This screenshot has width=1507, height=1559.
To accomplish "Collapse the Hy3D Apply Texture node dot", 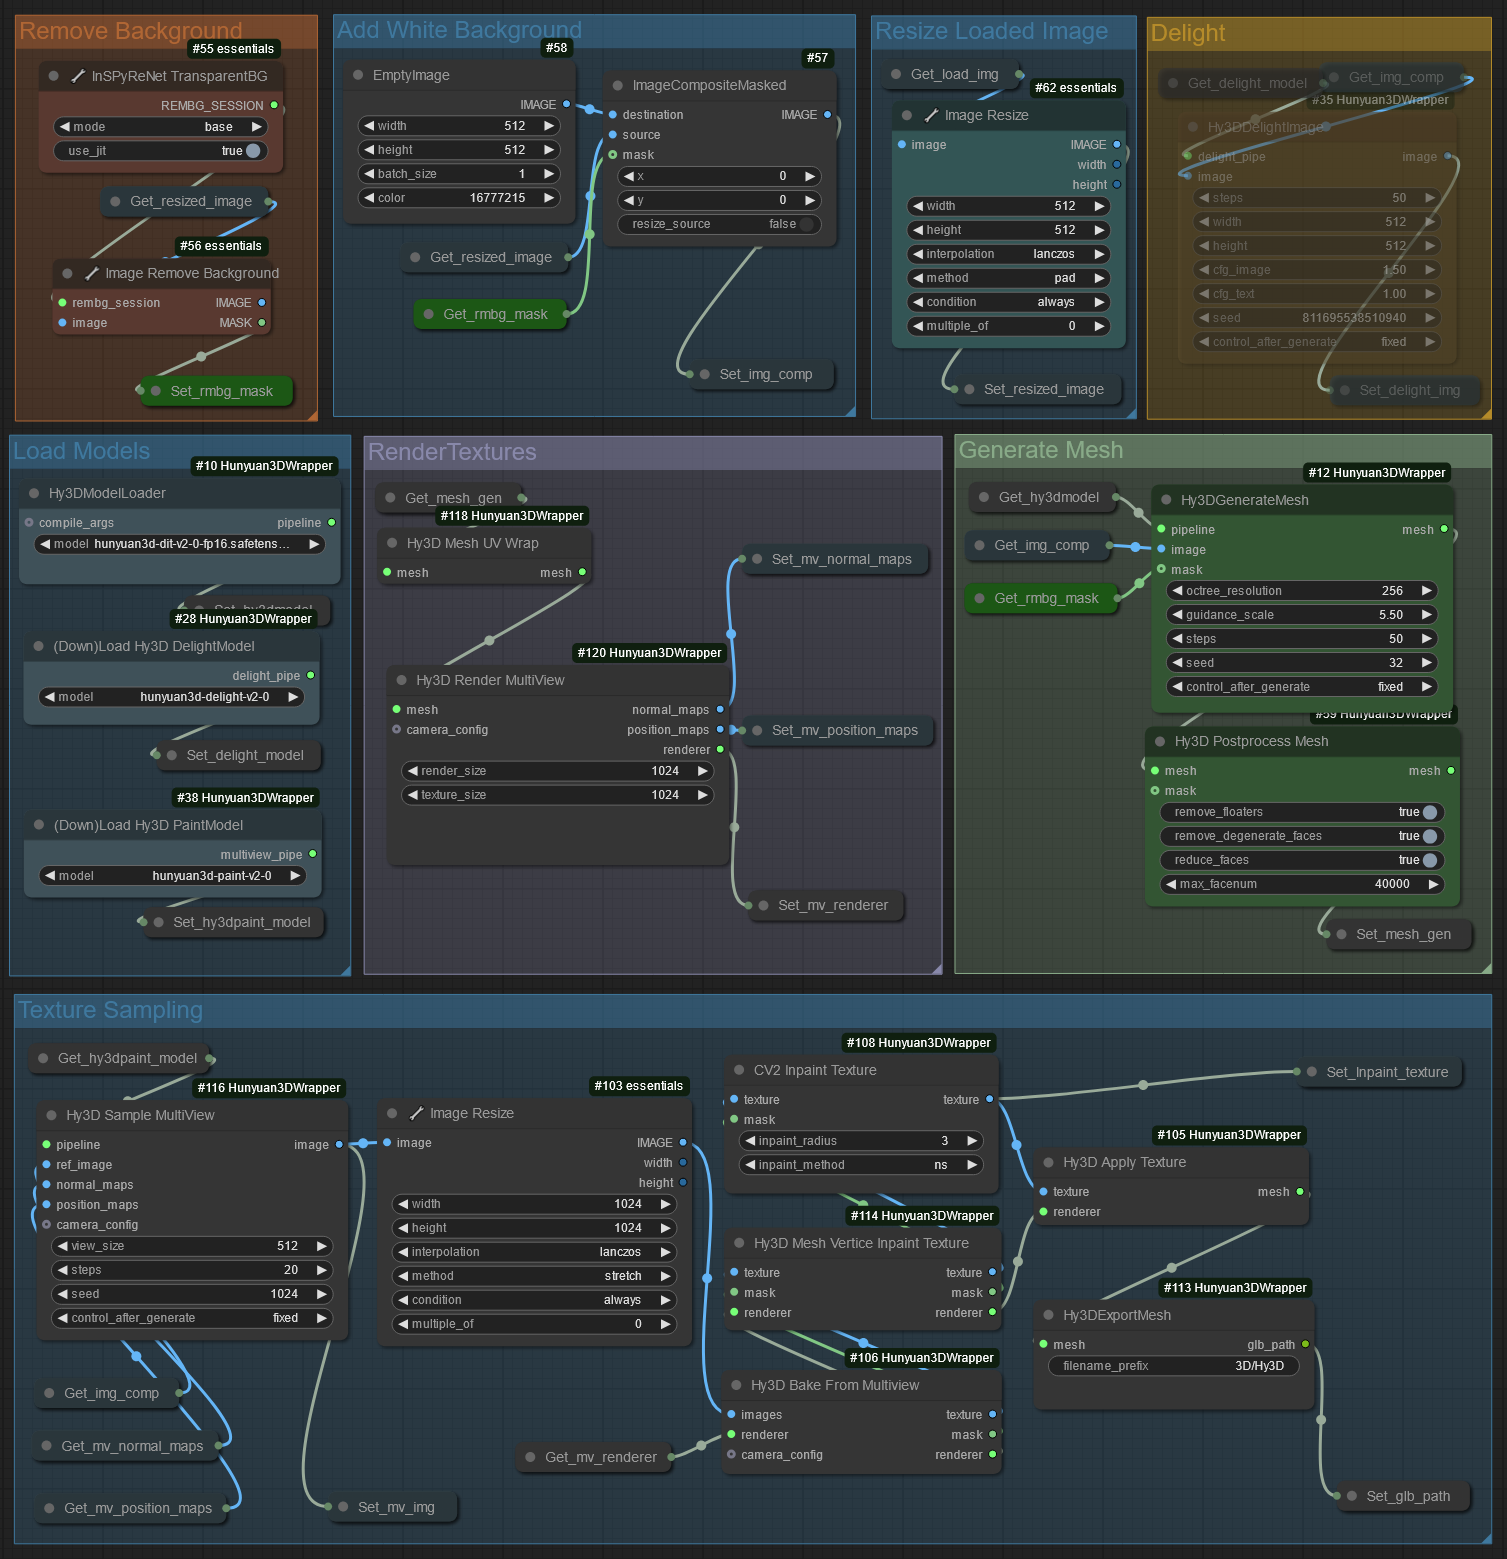I will tap(1048, 1162).
